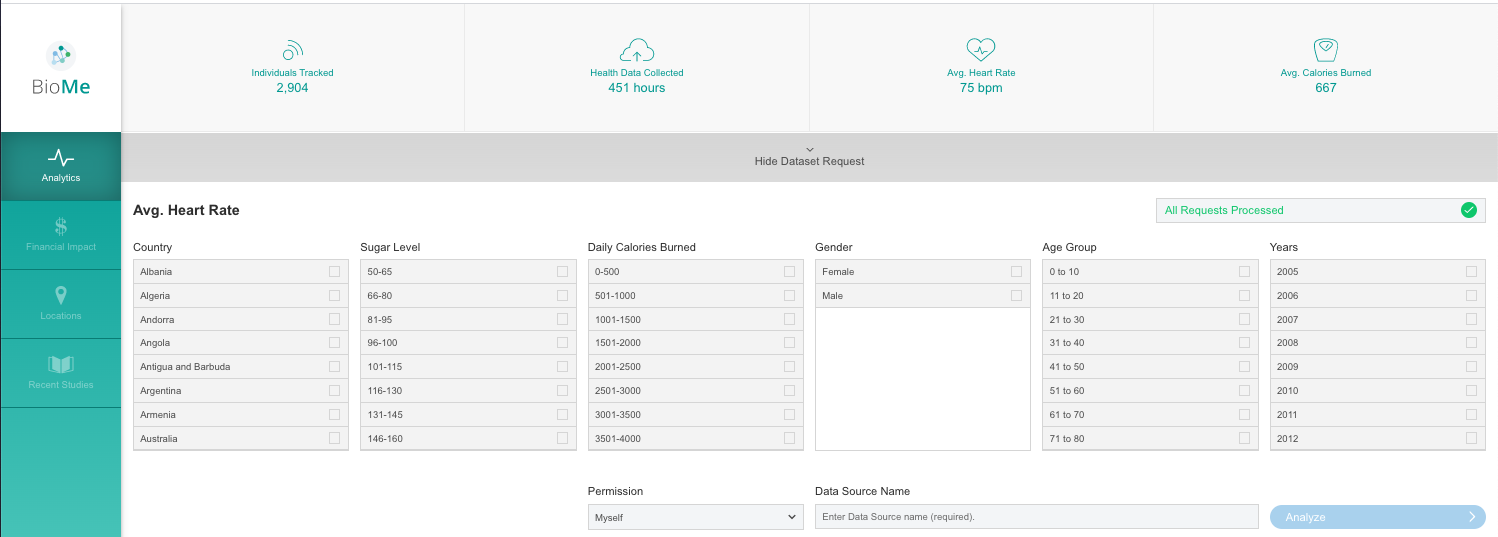Image resolution: width=1498 pixels, height=537 pixels.
Task: Open the Recent Studies sidebar tab
Action: (61, 373)
